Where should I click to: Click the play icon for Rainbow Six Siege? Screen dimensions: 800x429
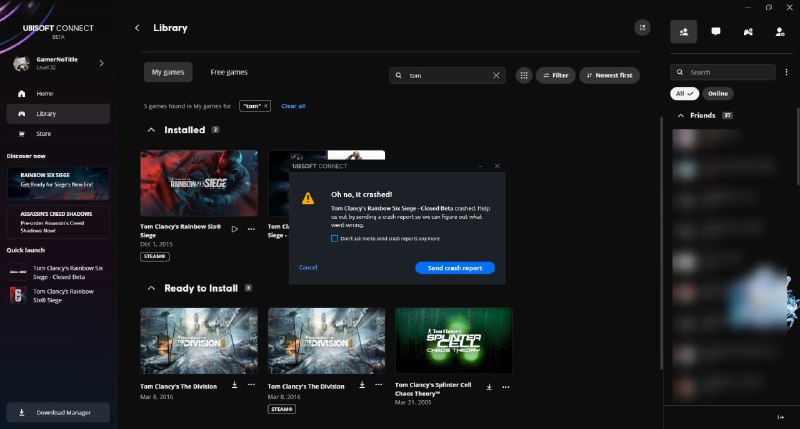234,228
